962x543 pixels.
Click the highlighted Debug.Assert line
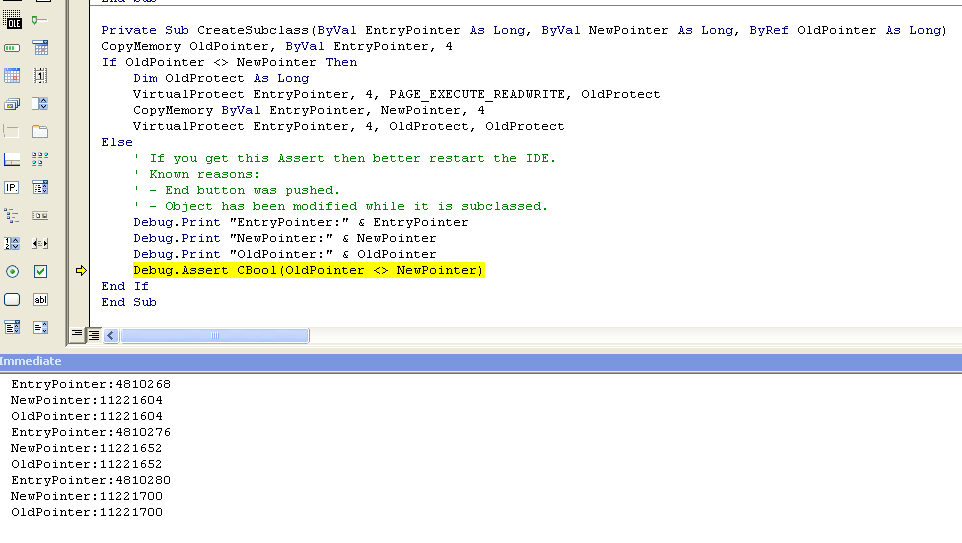point(309,270)
